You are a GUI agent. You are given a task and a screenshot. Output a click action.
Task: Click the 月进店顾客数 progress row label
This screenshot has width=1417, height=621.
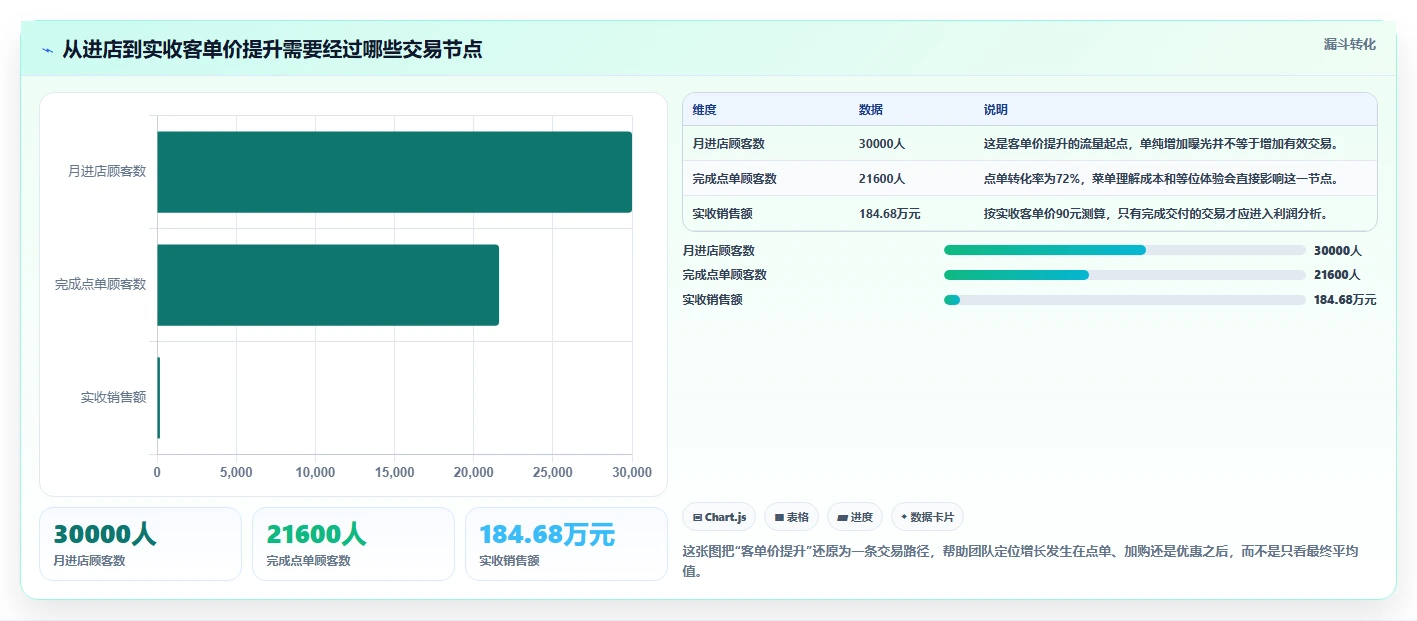point(719,251)
